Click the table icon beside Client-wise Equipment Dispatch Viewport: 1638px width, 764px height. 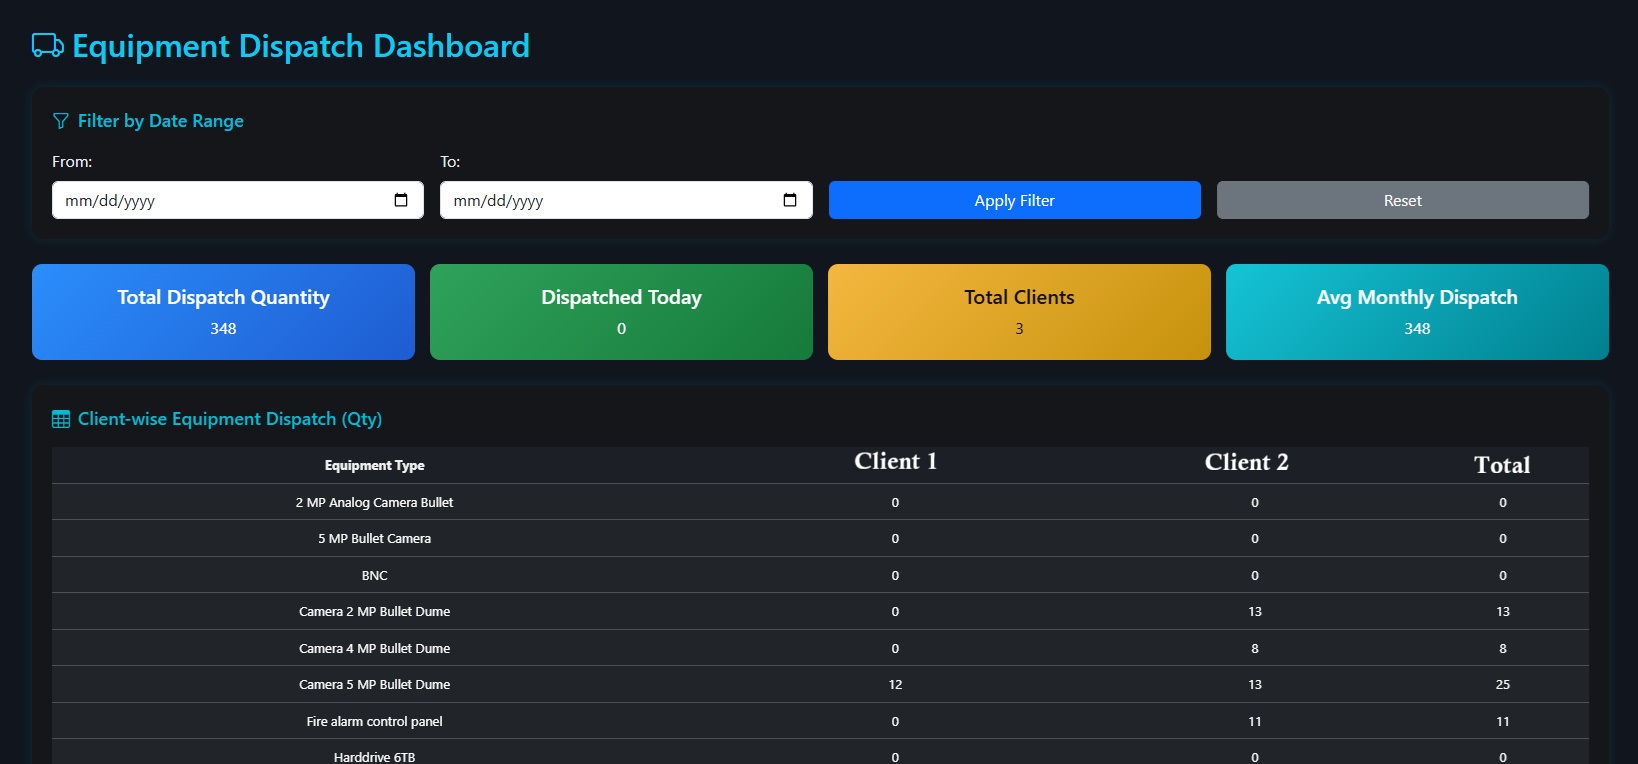(61, 419)
